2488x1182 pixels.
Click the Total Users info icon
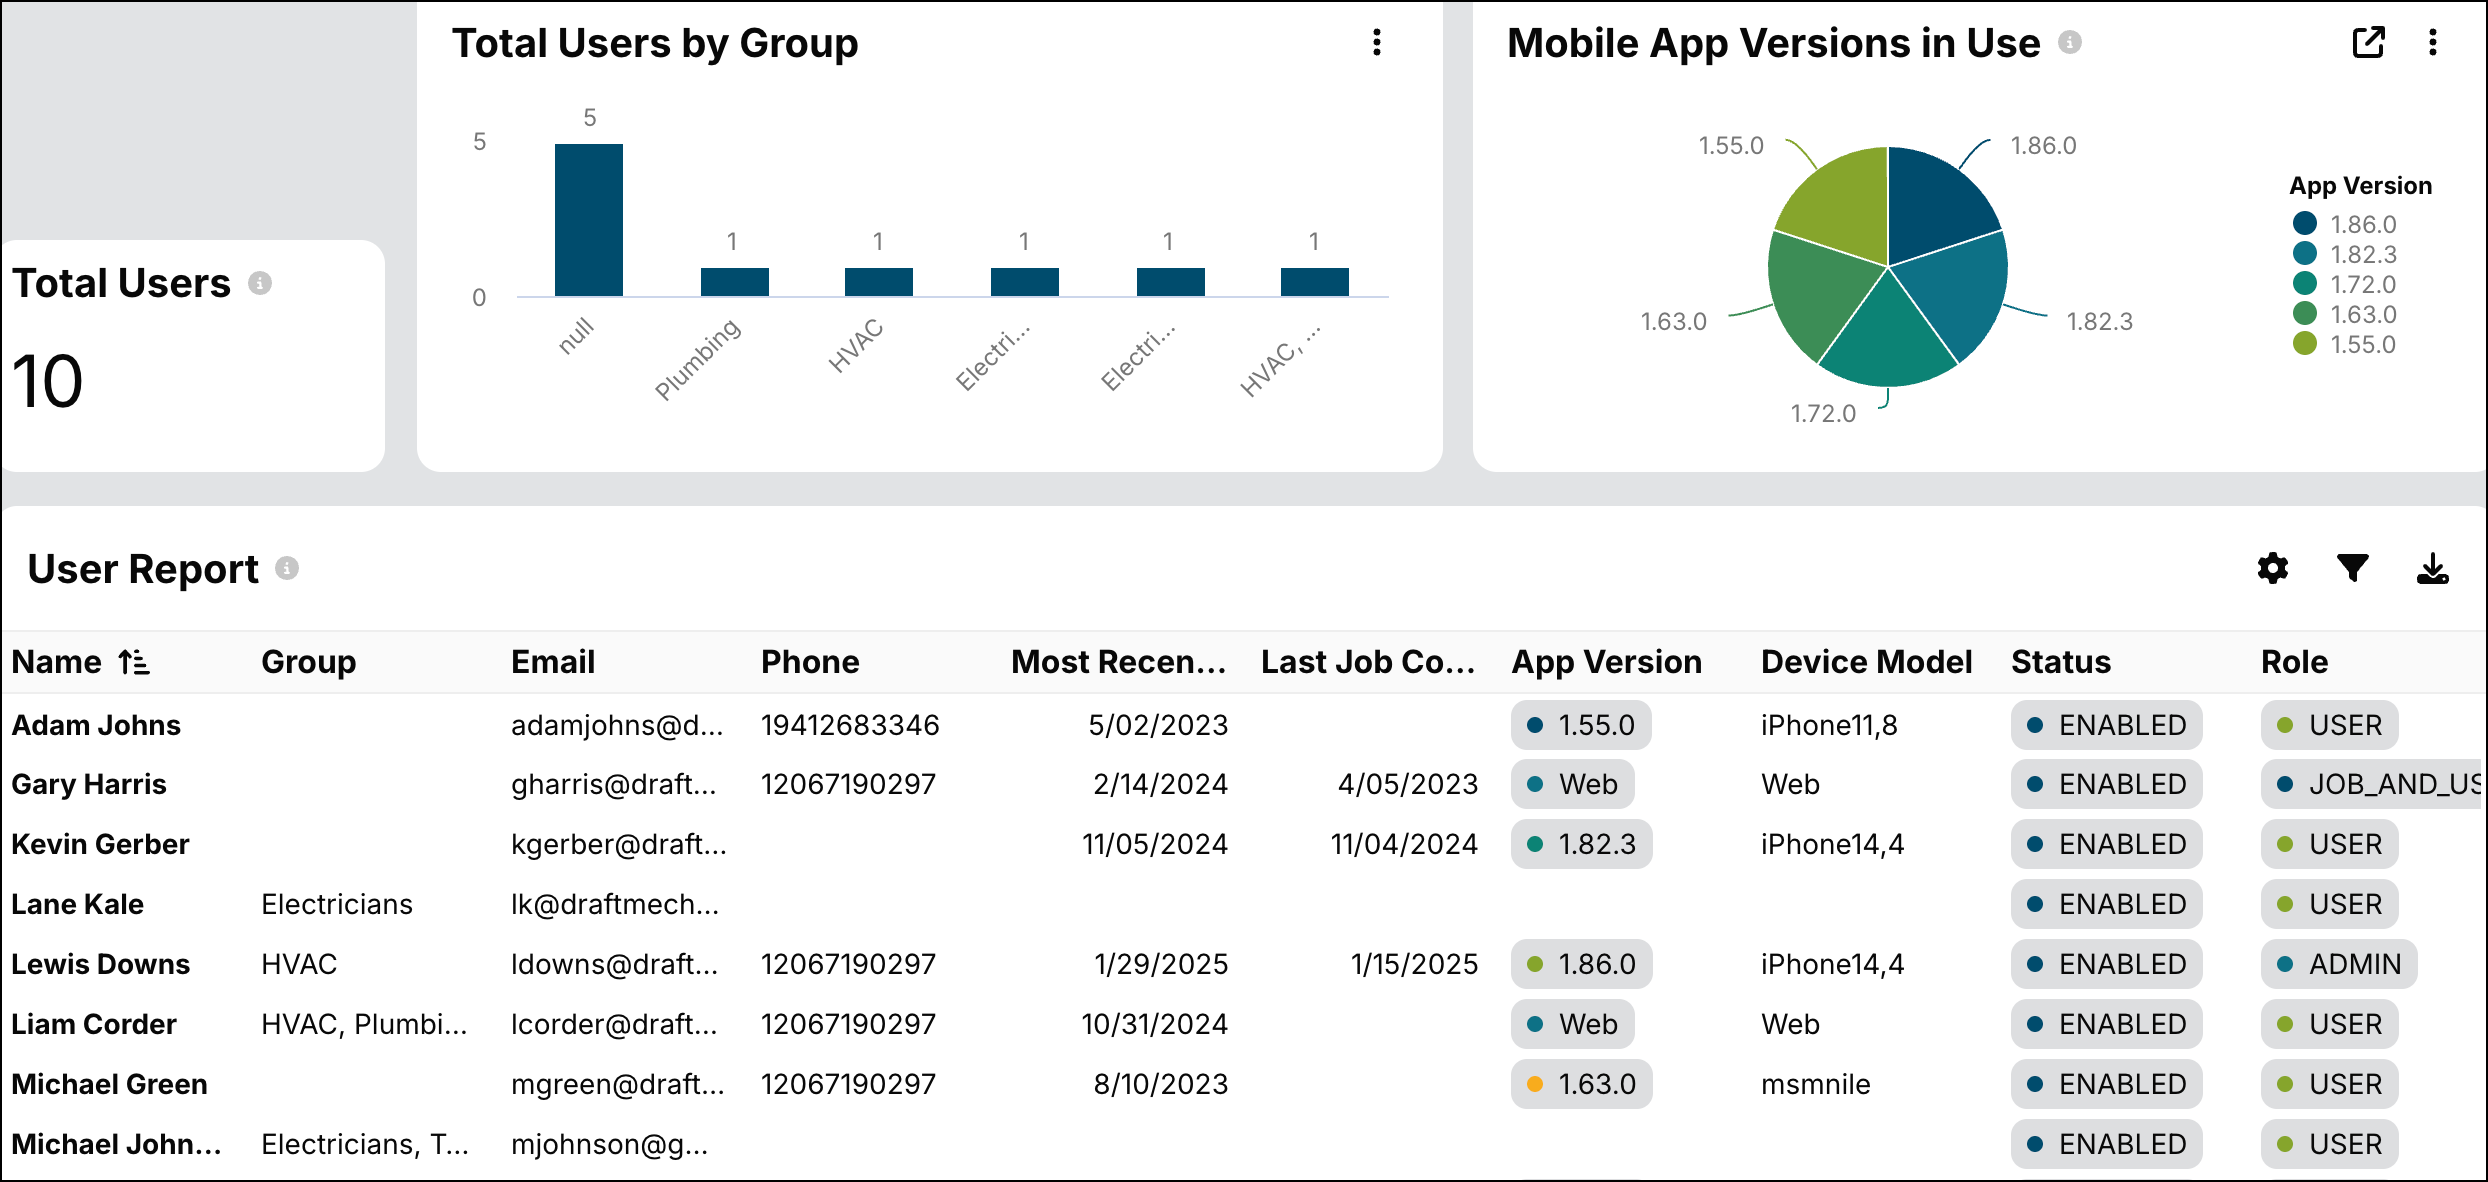point(260,283)
